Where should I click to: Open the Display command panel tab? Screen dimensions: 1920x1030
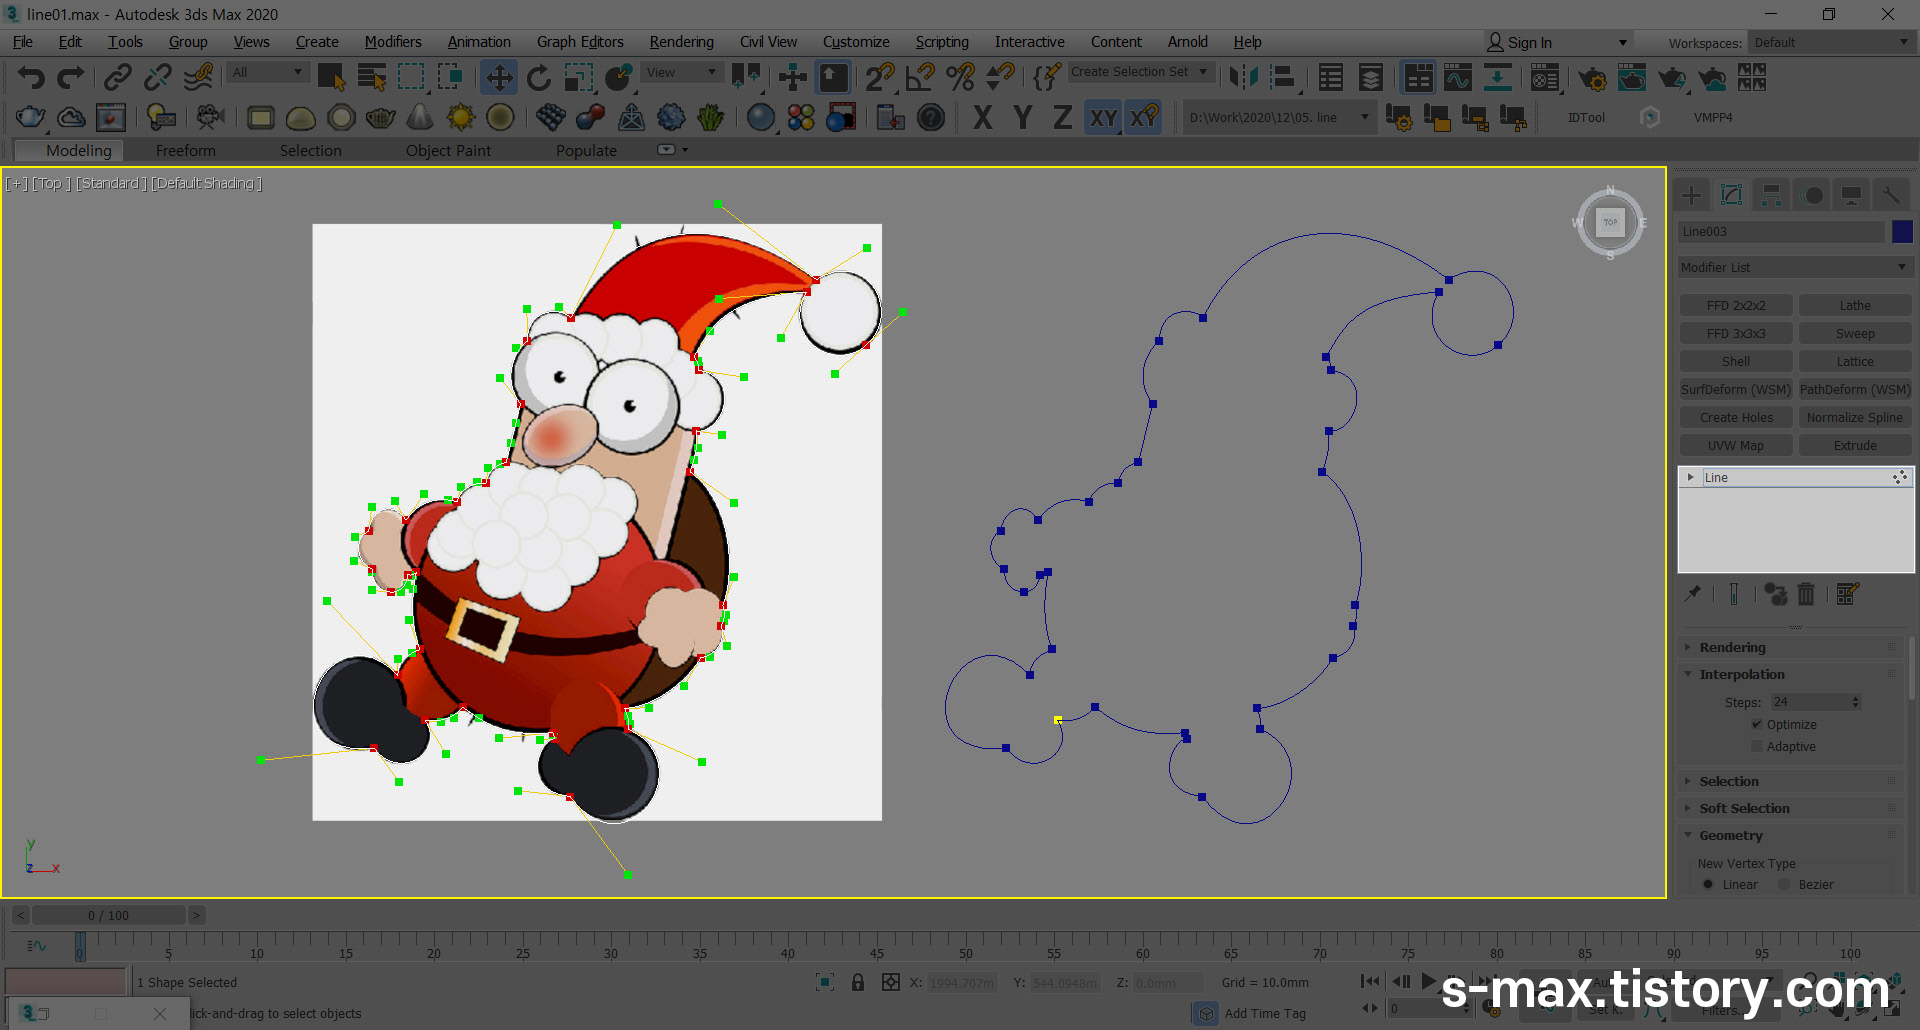(x=1852, y=195)
